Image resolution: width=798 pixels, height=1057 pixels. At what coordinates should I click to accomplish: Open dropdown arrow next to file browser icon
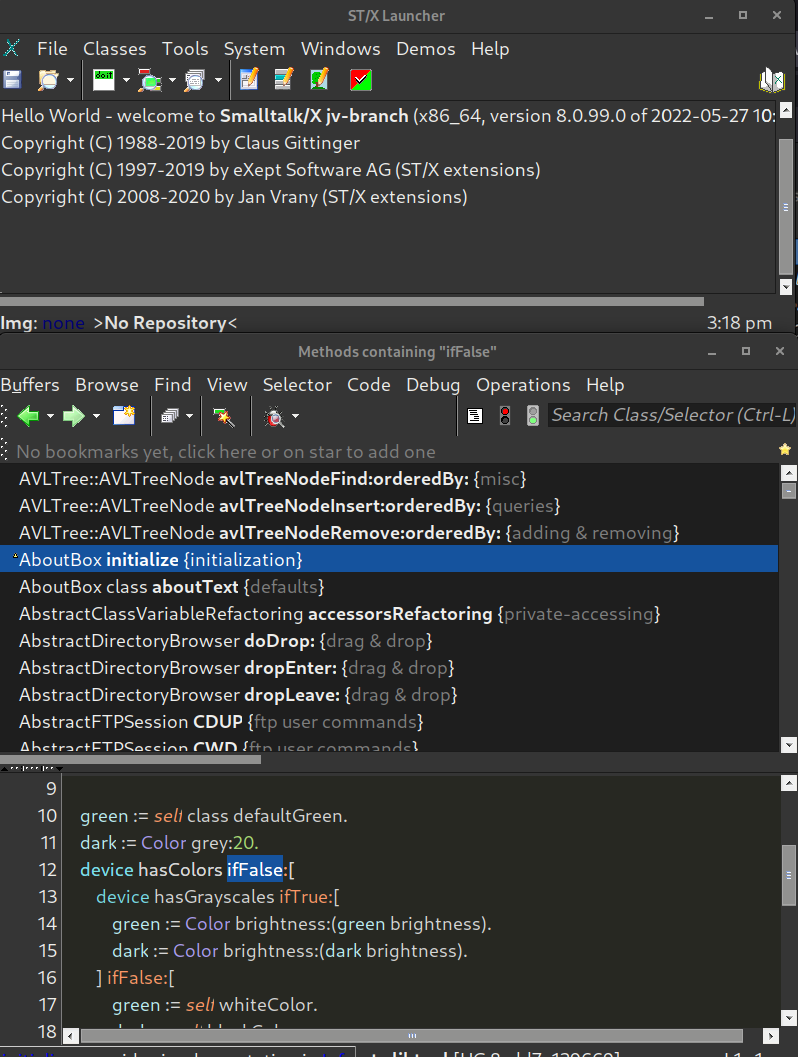pos(70,80)
